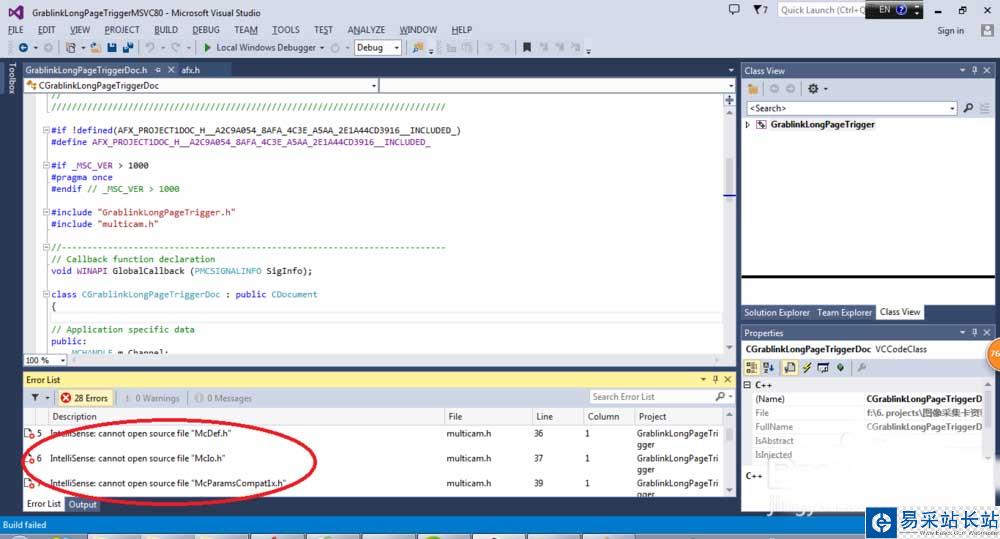Toggle the 0 Messages filter
The width and height of the screenshot is (1000, 539).
click(x=220, y=397)
